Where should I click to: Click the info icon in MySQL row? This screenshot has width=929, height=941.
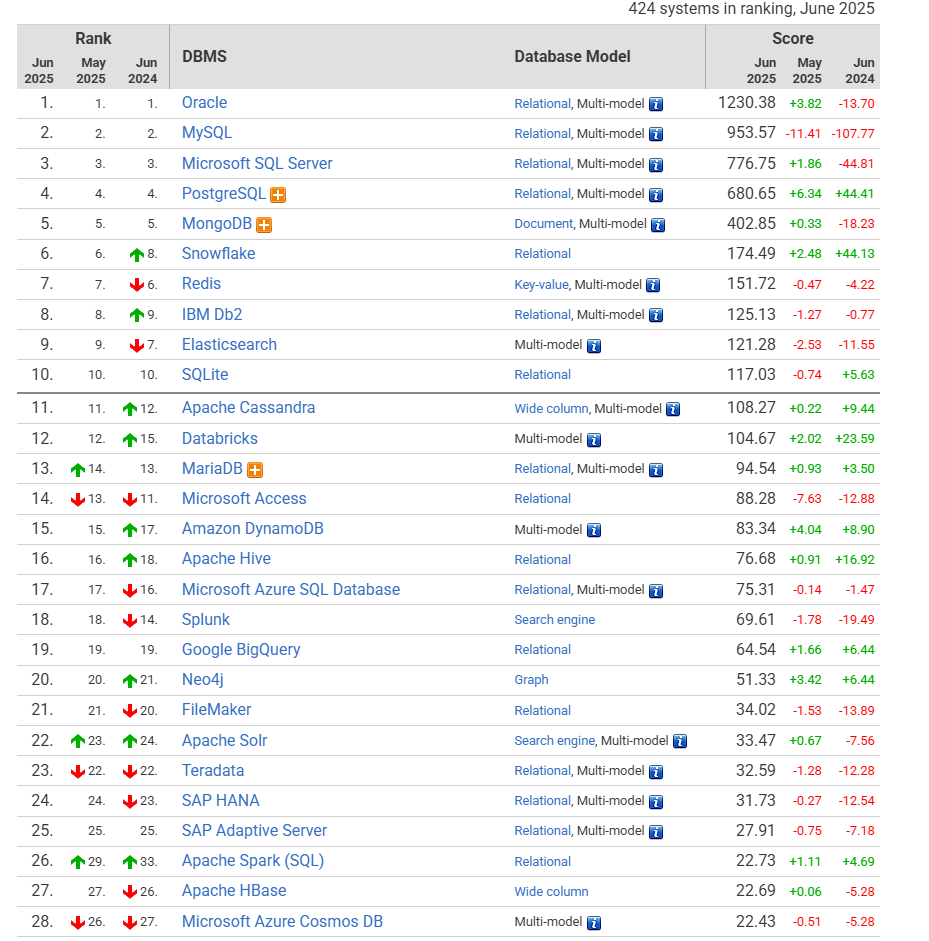pyautogui.click(x=656, y=134)
